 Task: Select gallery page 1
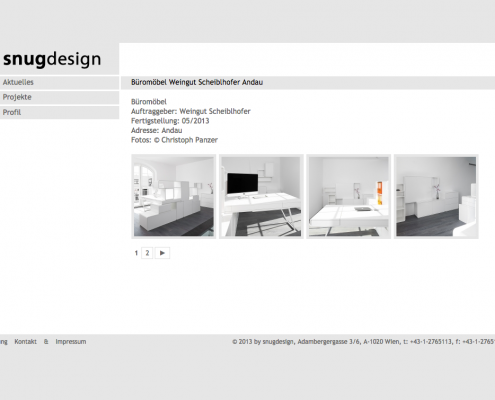(136, 253)
